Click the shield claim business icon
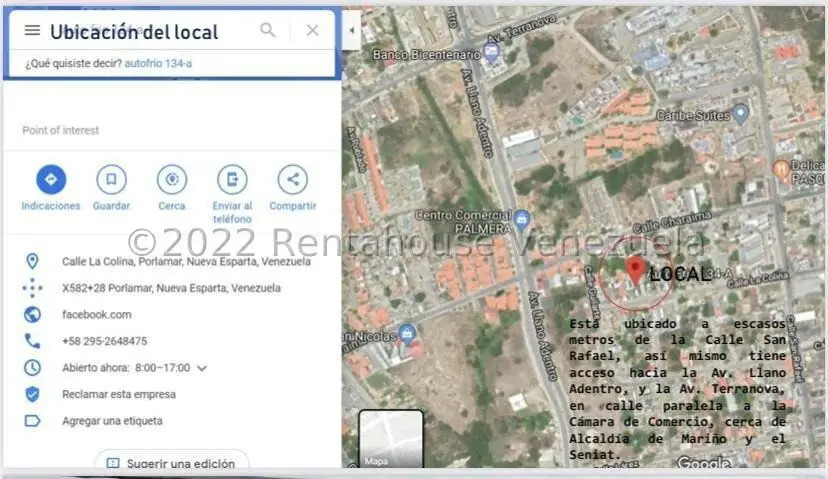This screenshot has width=828, height=479. [x=32, y=394]
